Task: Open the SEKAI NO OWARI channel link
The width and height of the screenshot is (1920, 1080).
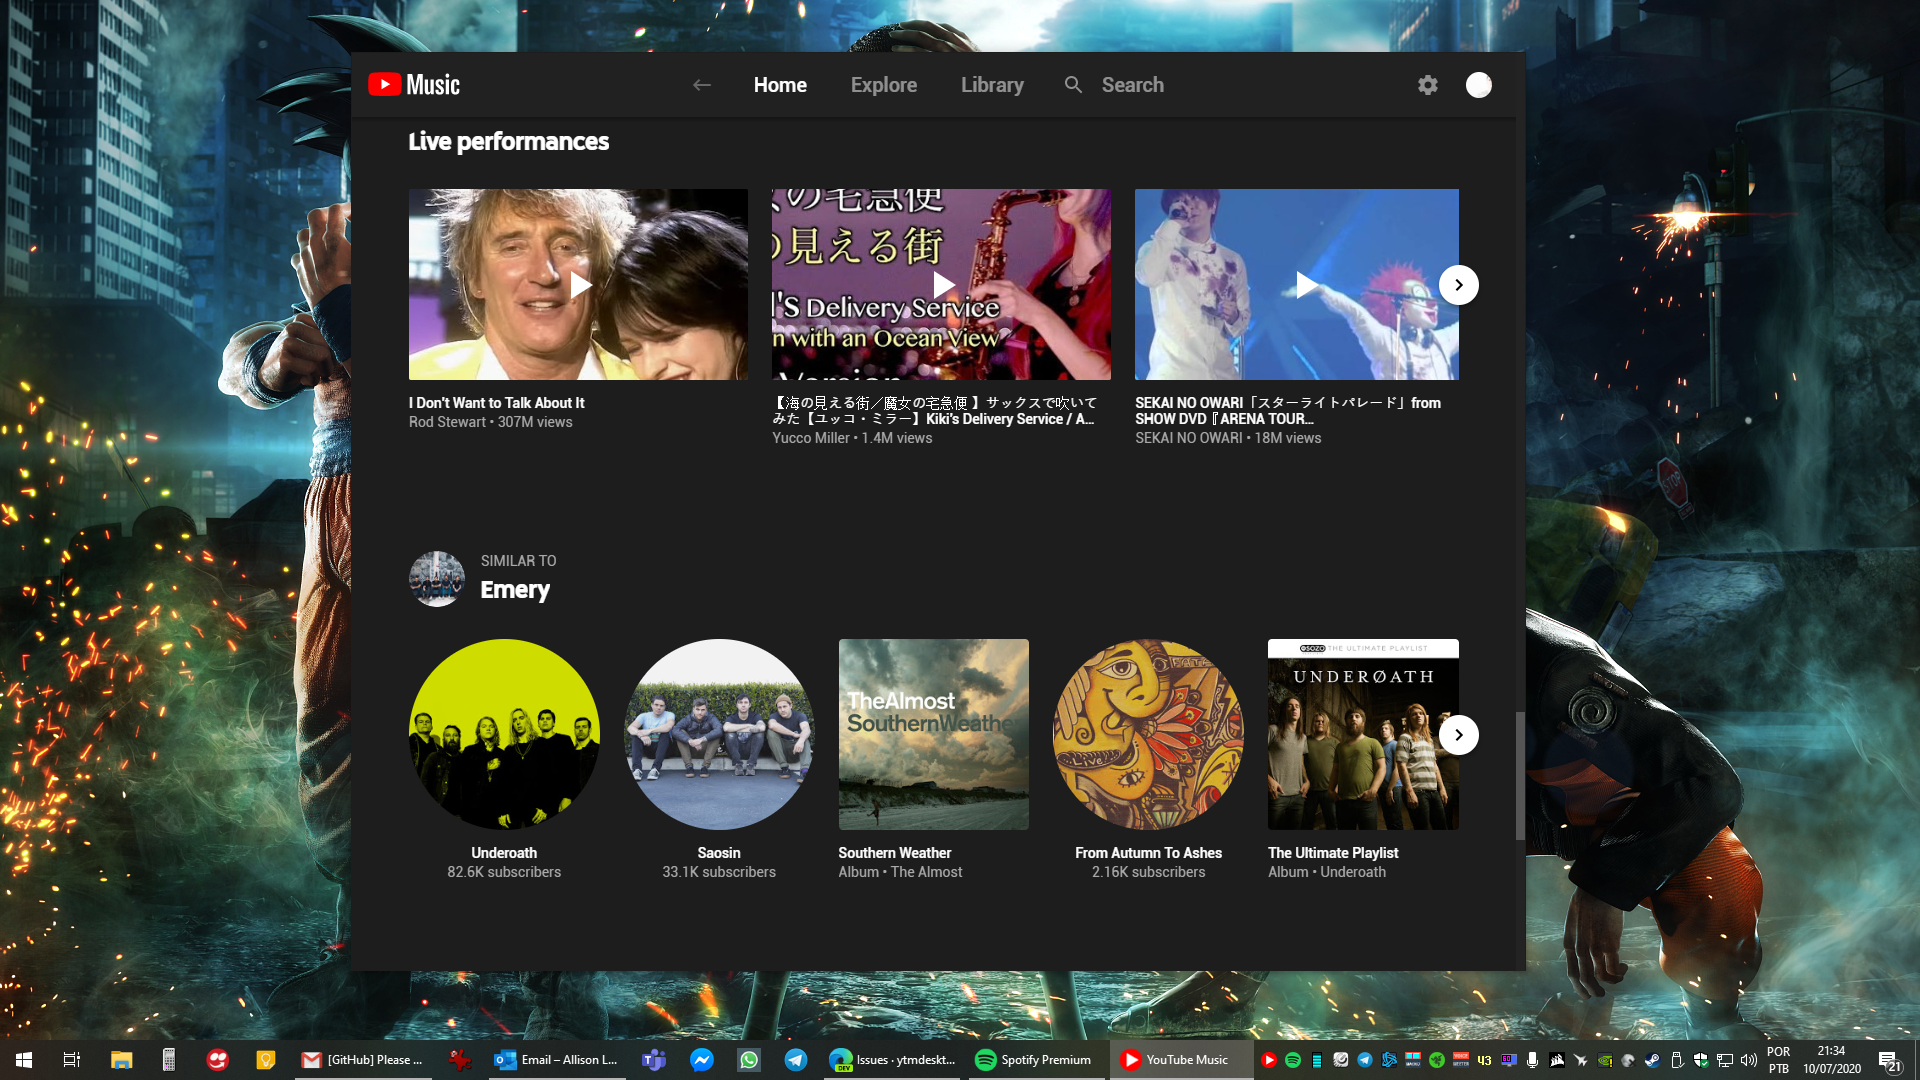Action: [x=1189, y=438]
